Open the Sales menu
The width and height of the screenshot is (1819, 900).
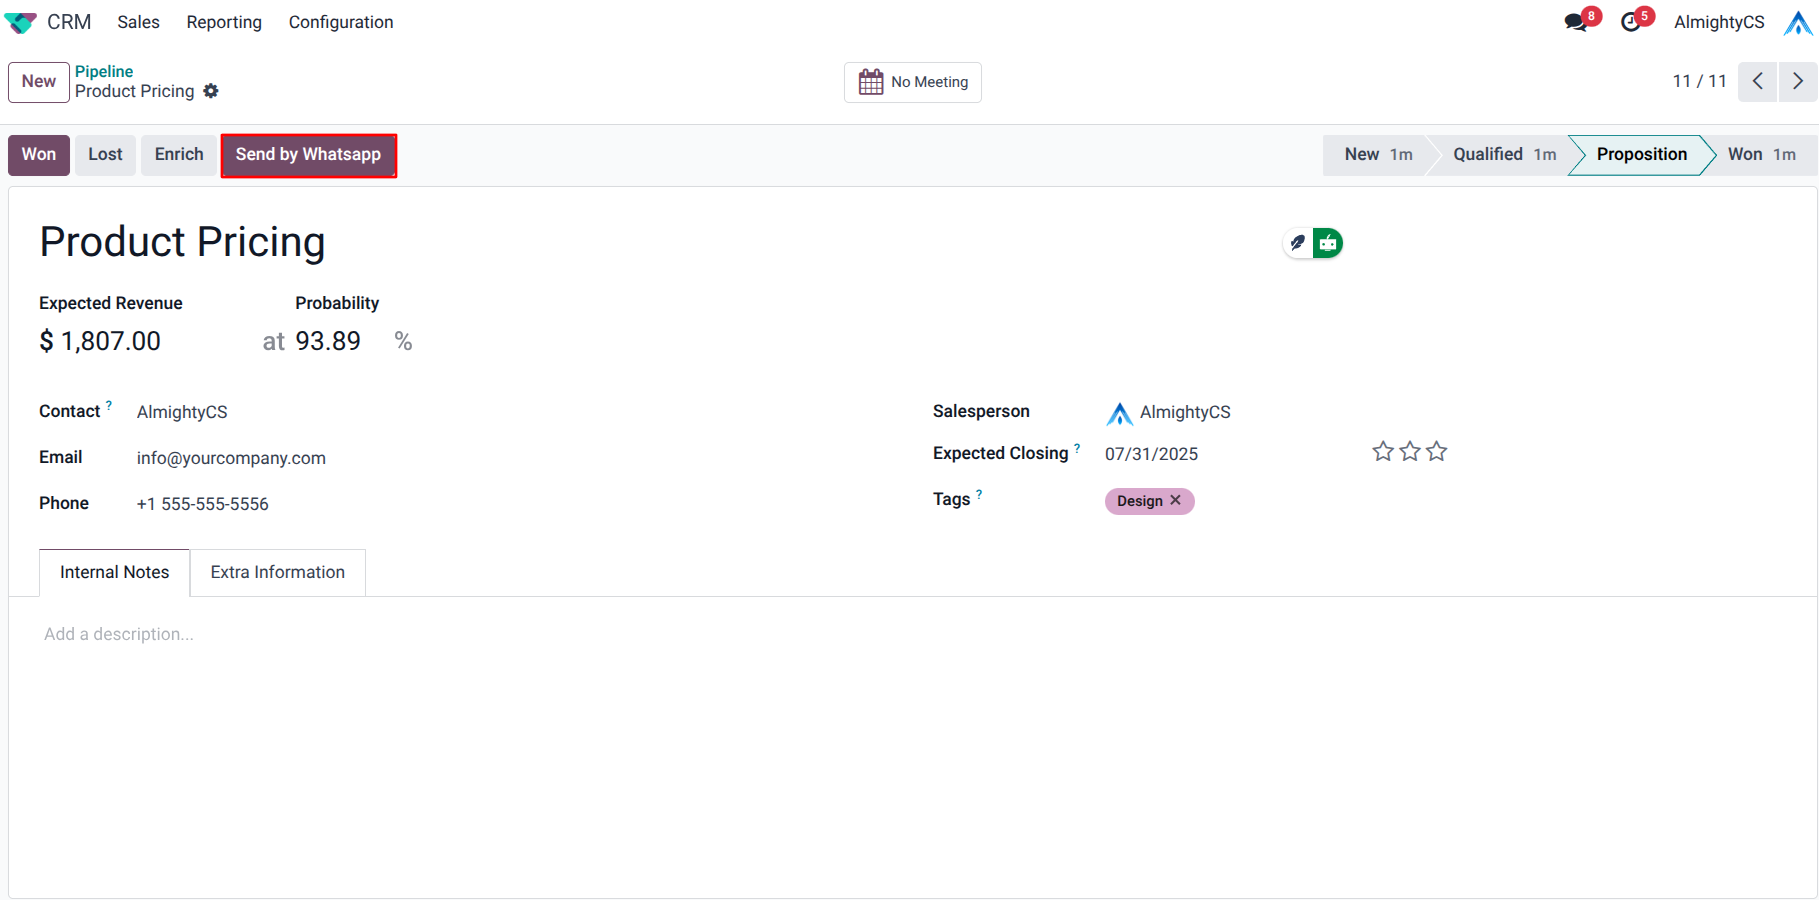tap(138, 22)
